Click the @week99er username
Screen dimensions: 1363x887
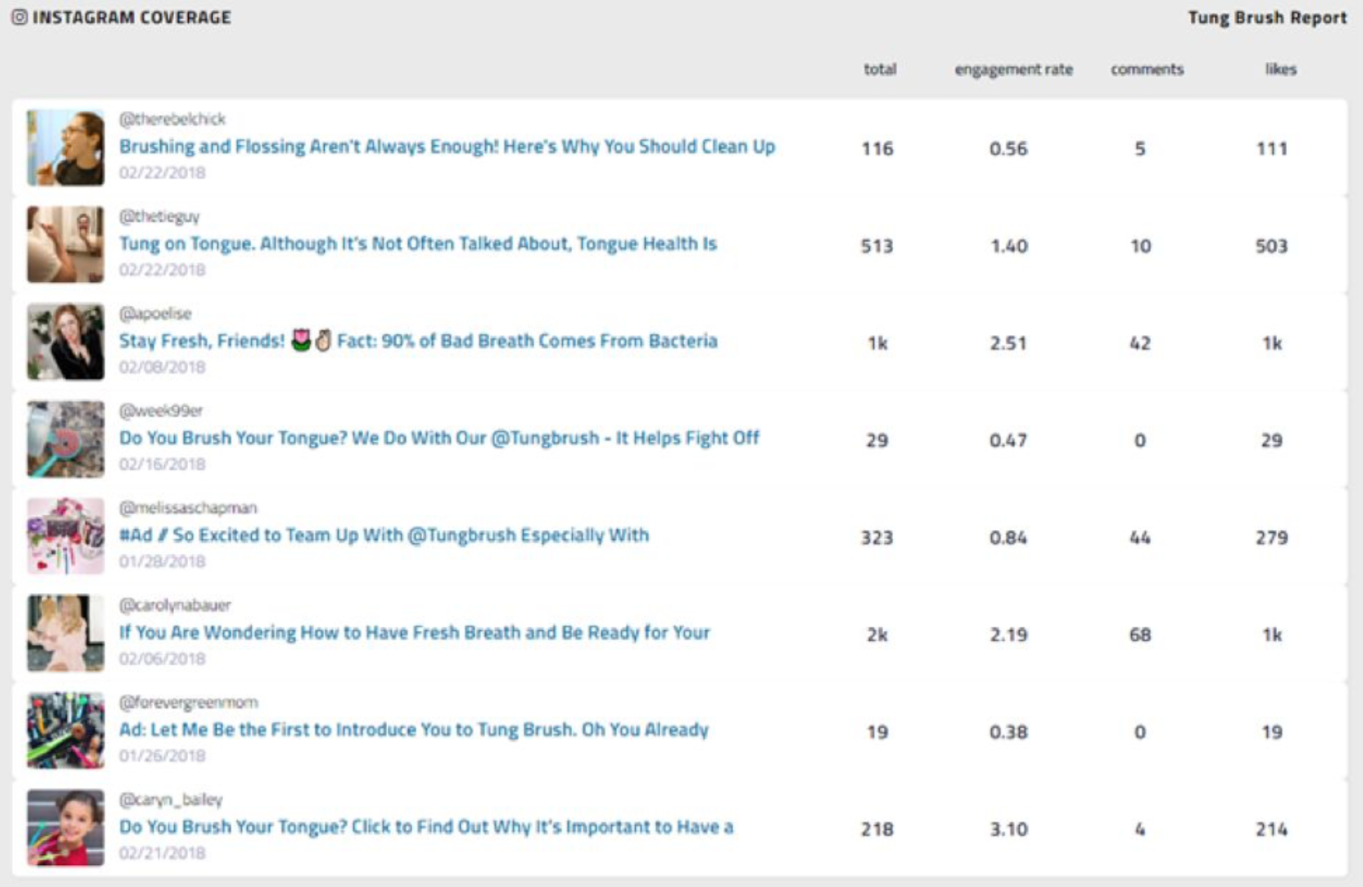(161, 410)
